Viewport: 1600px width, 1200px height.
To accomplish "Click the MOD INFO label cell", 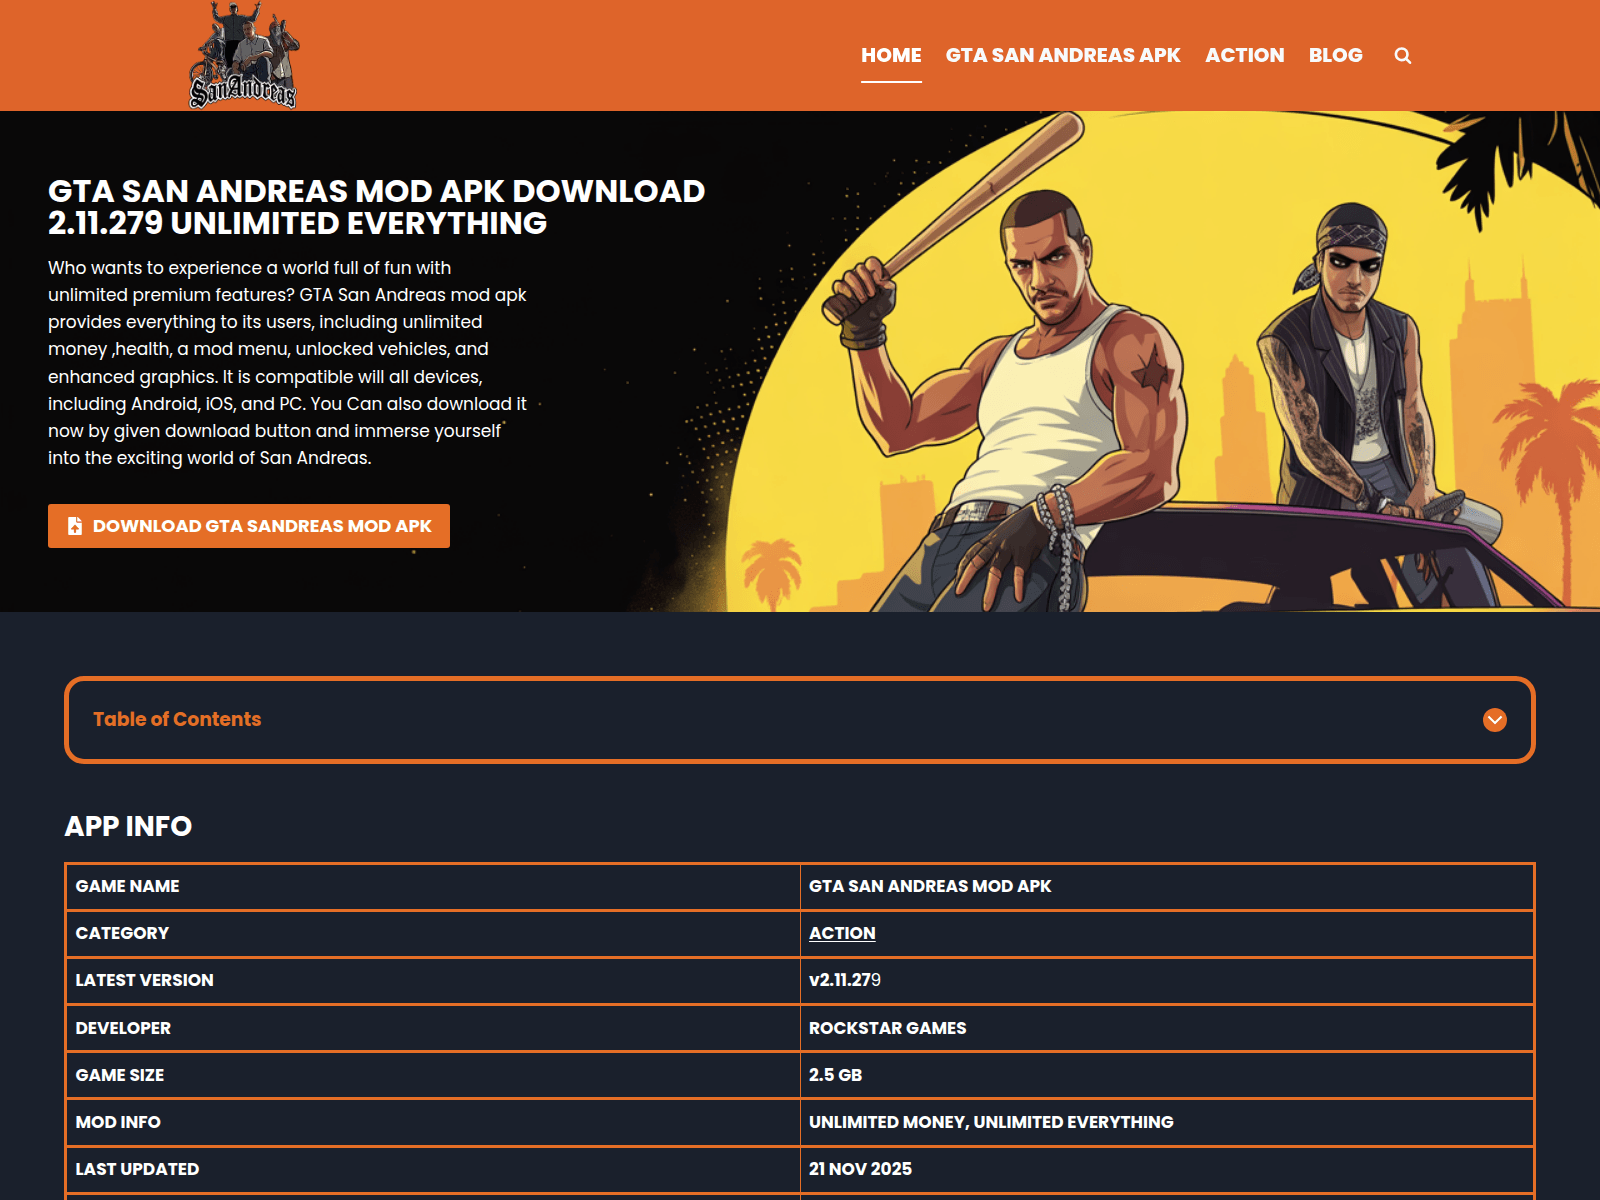I will coord(433,1122).
